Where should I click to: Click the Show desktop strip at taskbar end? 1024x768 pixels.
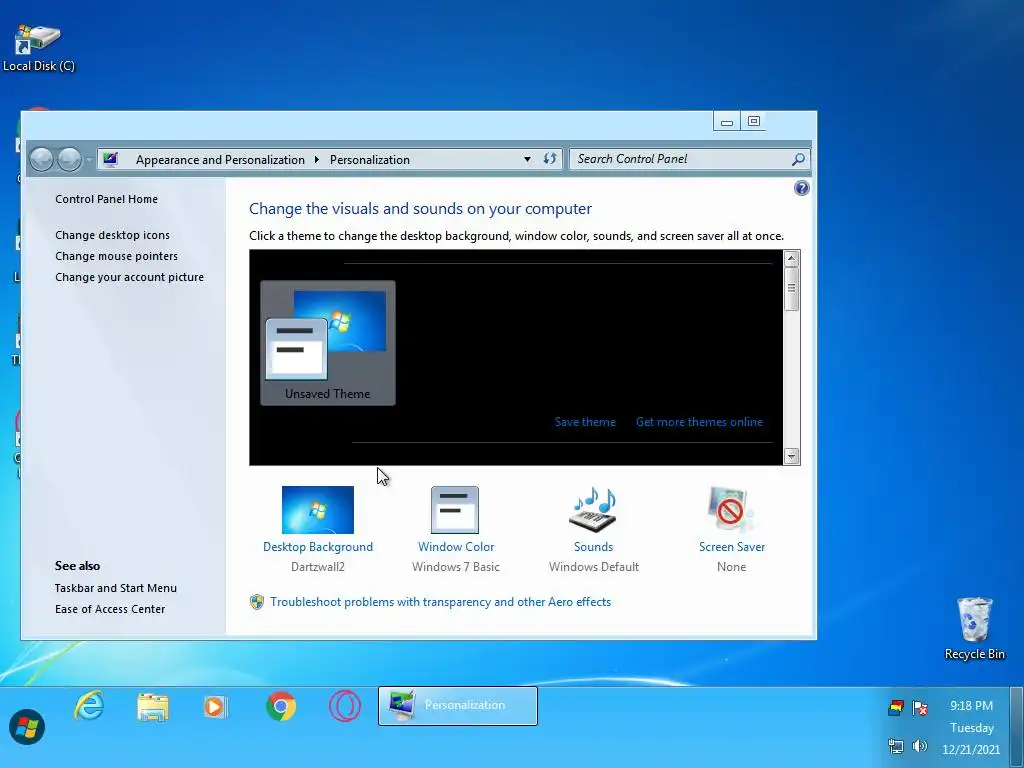click(x=1017, y=727)
